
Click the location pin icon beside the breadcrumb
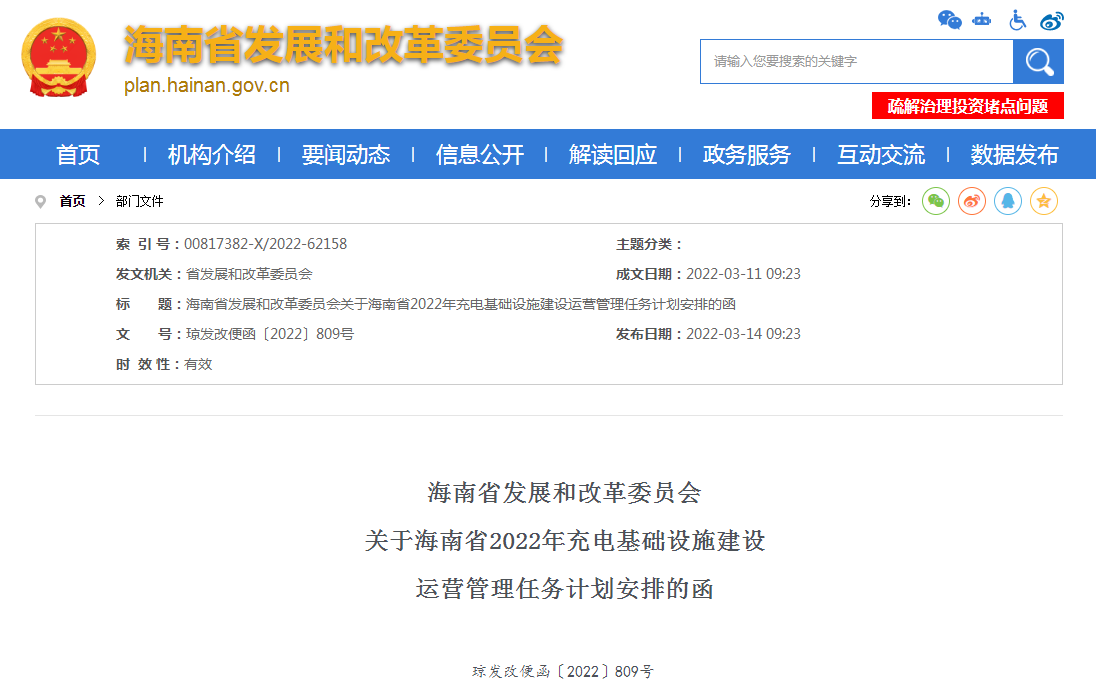(40, 201)
